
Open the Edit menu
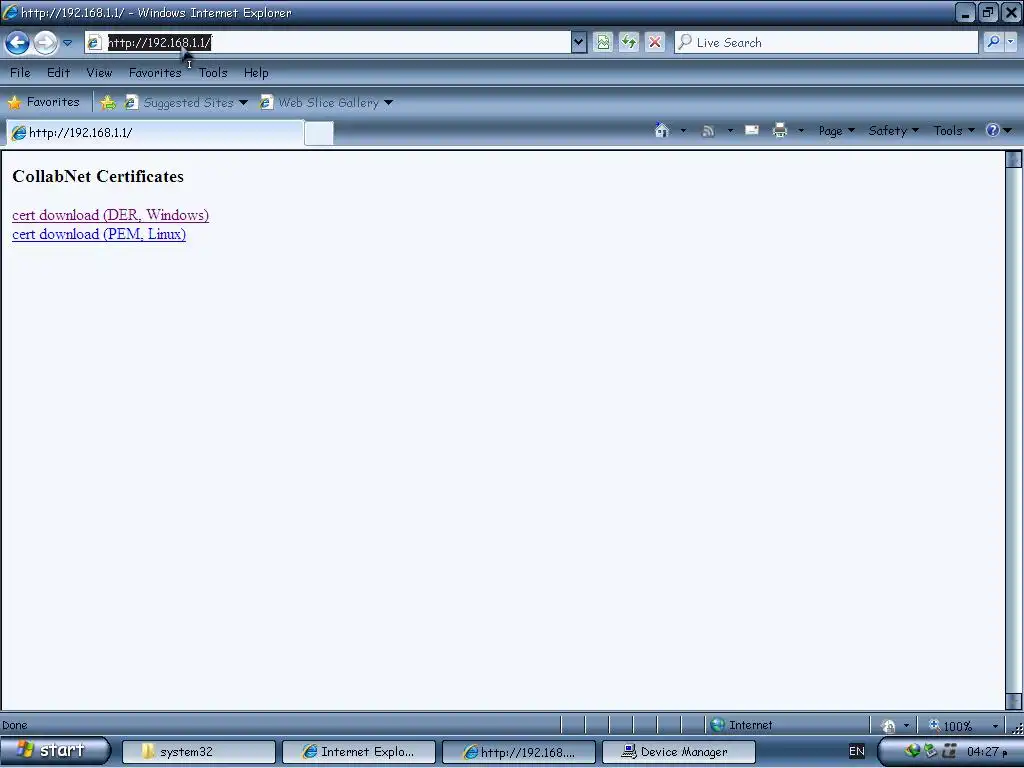click(58, 72)
